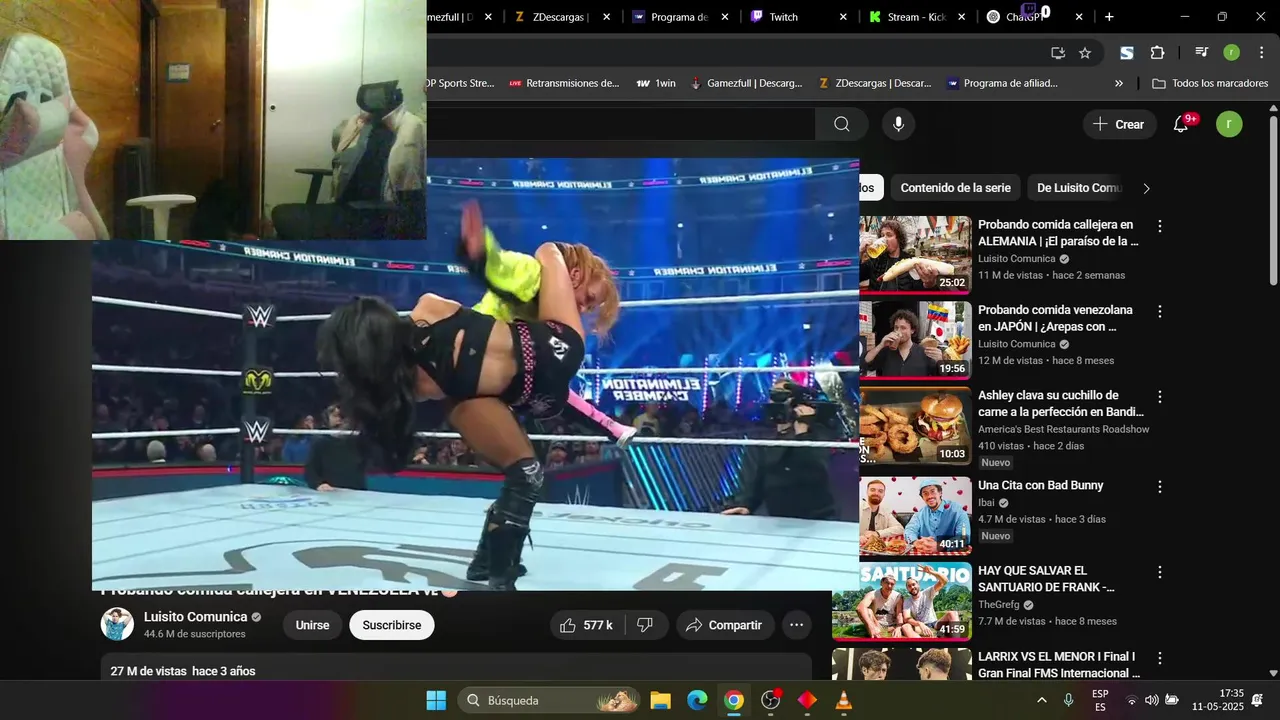Screen dimensions: 1280x720
Task: Open Programa de afiliad bookmark
Action: click(x=1002, y=84)
